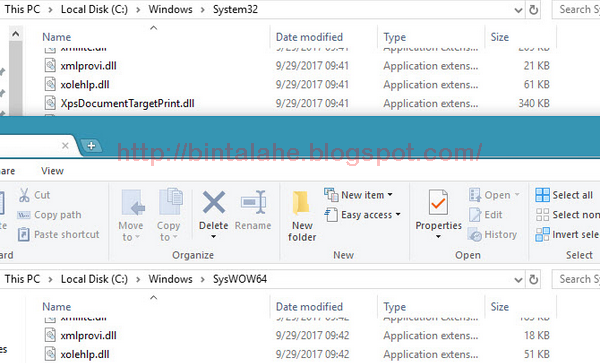Click the xolehlp.dll file icon in SysWOW64

coord(50,354)
